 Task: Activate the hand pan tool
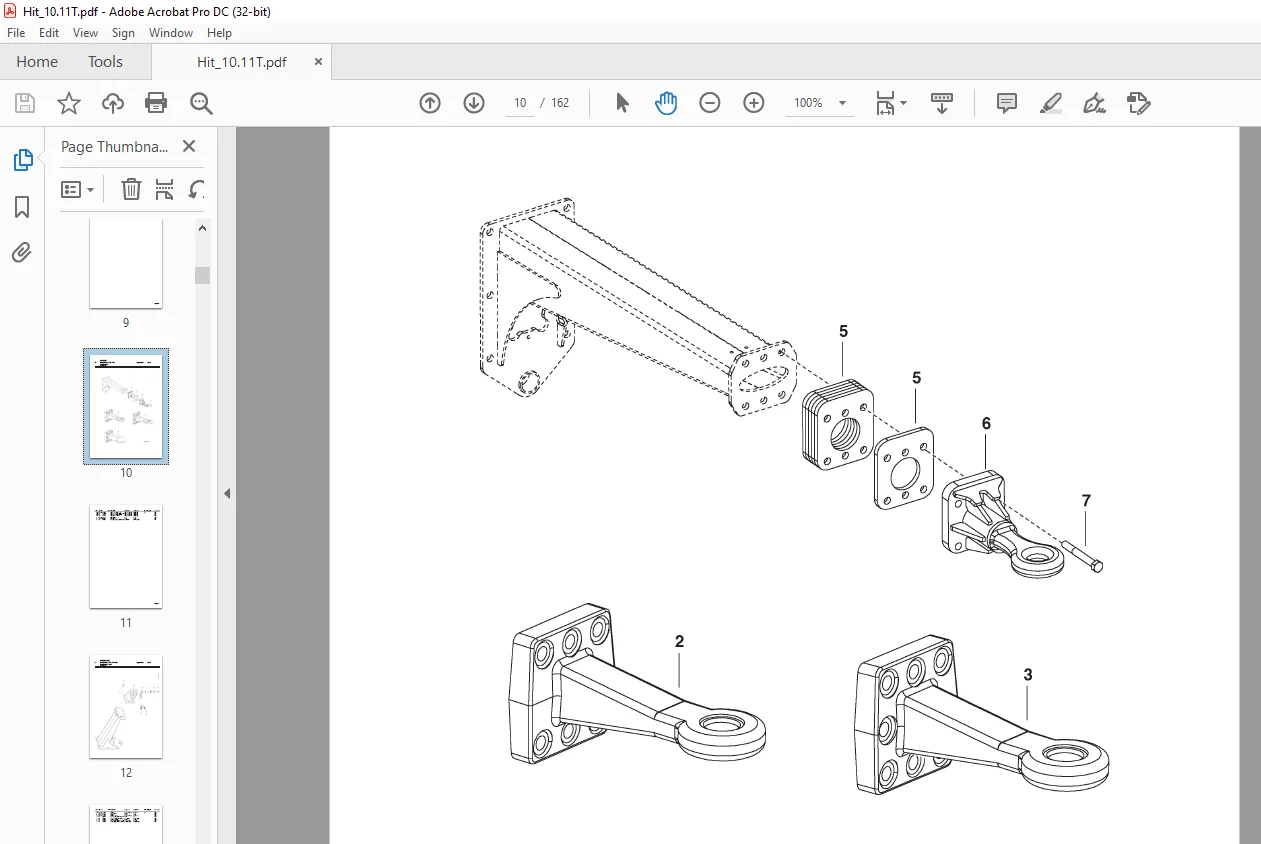(x=666, y=103)
